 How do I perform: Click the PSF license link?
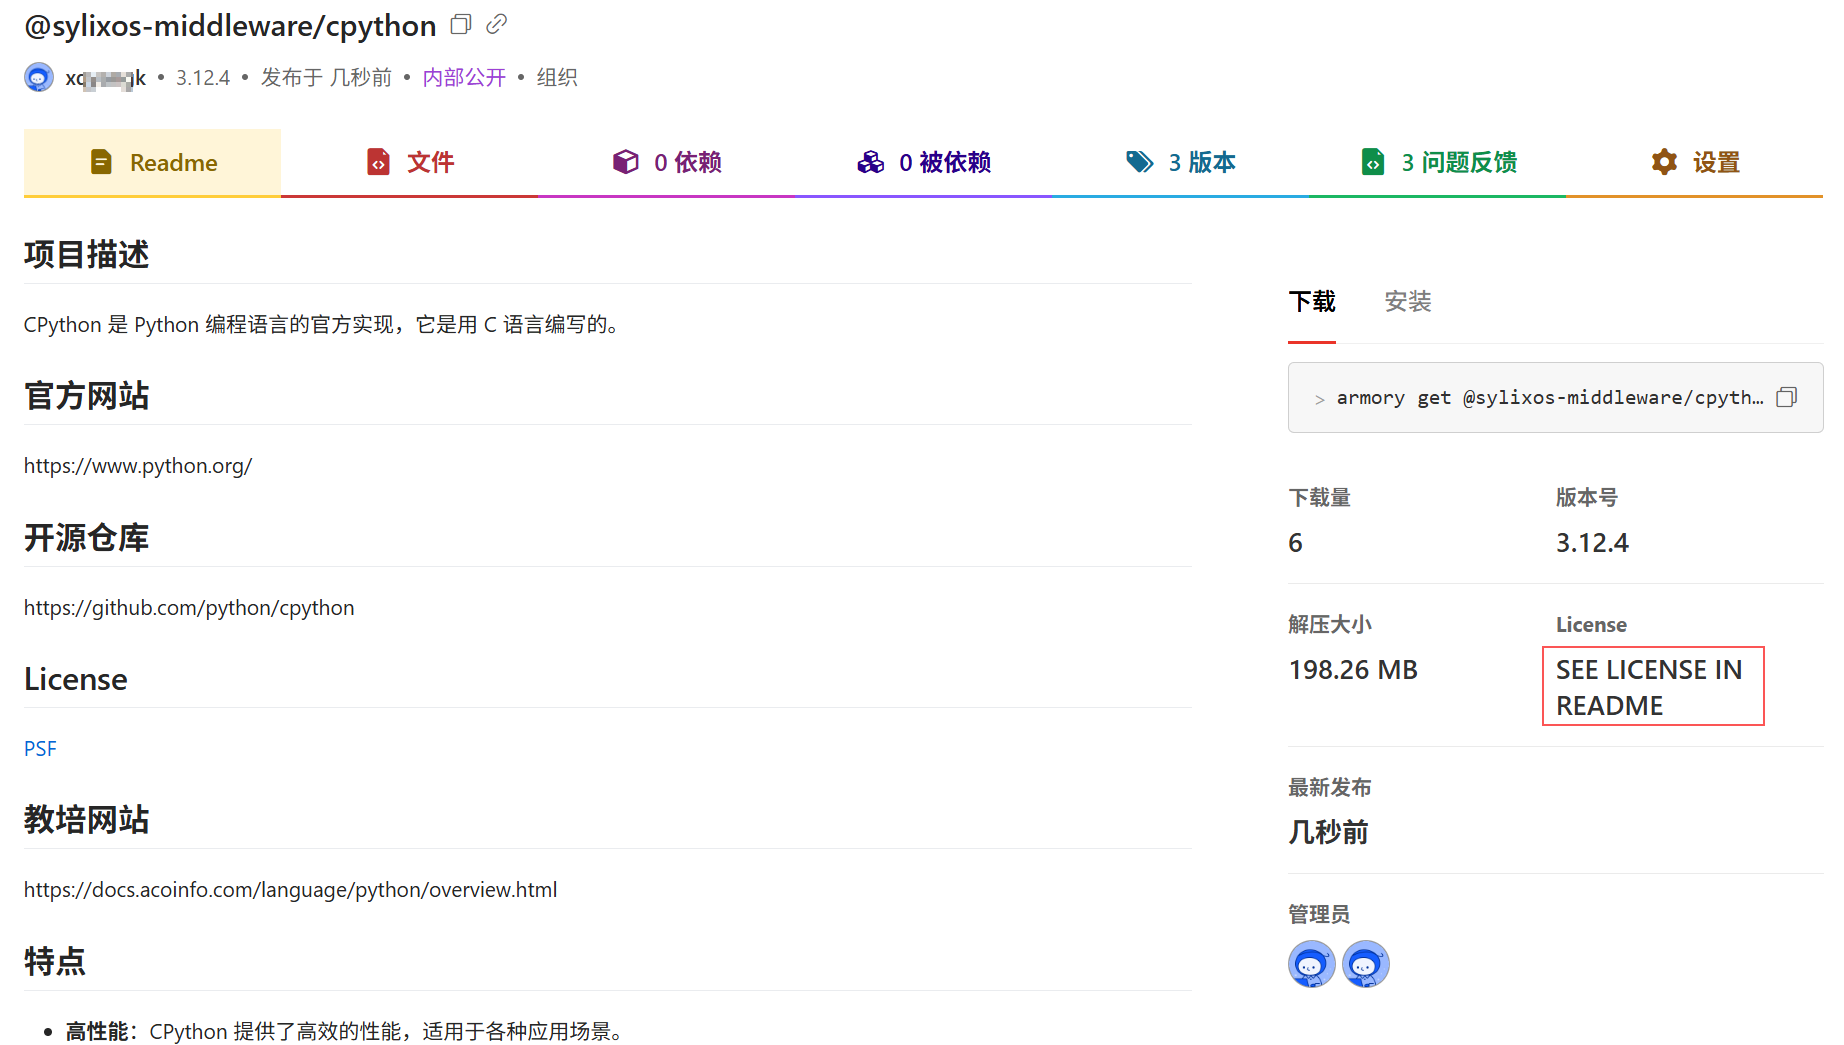(x=40, y=749)
